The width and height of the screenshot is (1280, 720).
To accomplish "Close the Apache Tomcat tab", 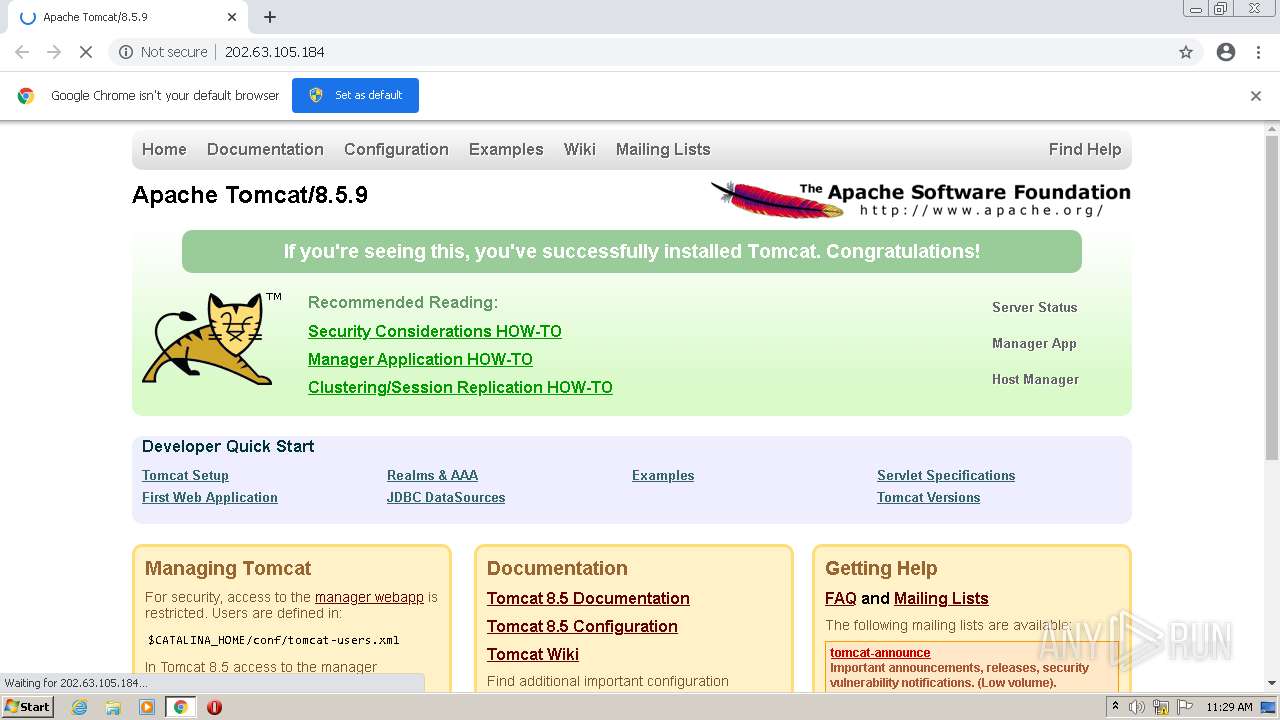I will [232, 17].
